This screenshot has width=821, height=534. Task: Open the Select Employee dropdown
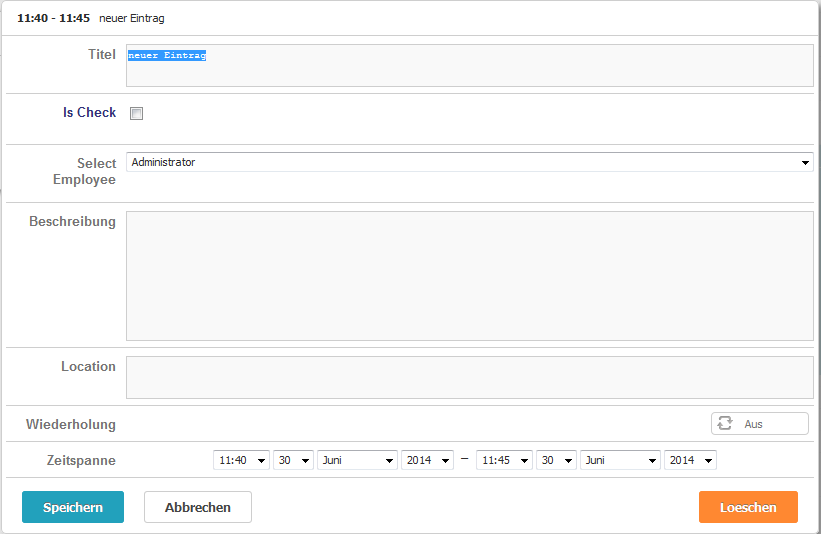pos(469,162)
